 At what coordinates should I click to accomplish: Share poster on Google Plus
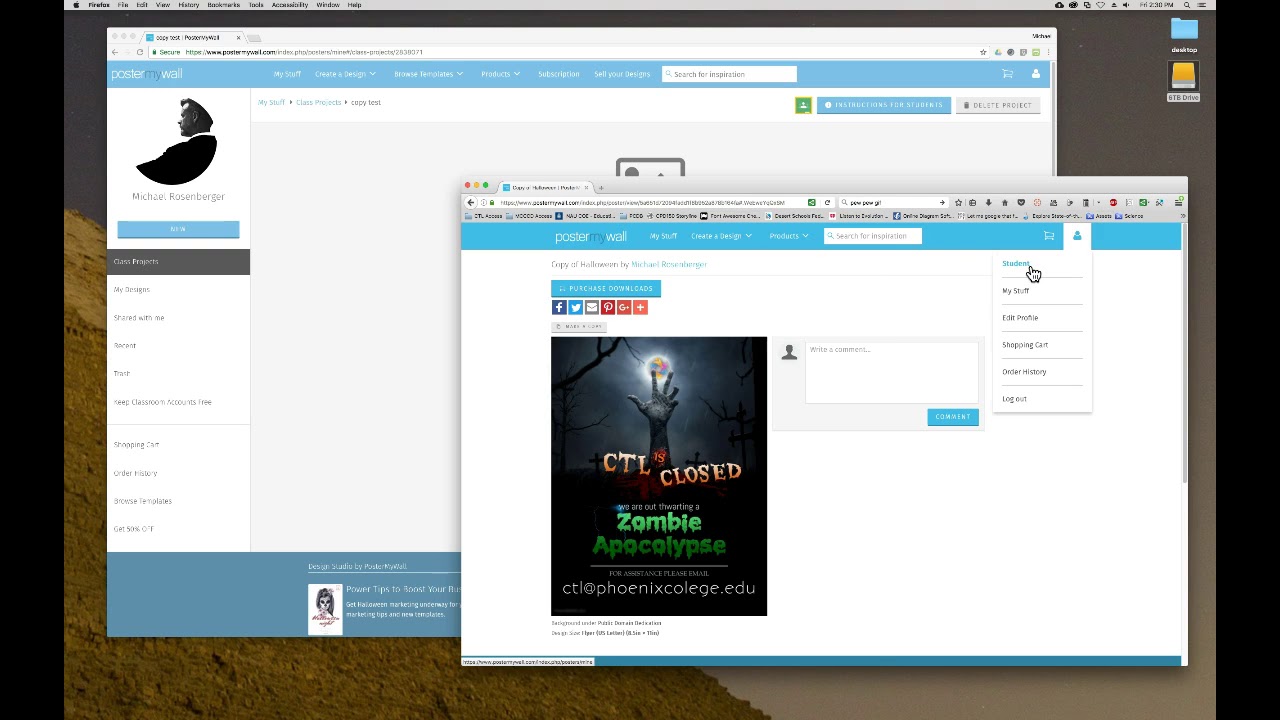pos(623,308)
